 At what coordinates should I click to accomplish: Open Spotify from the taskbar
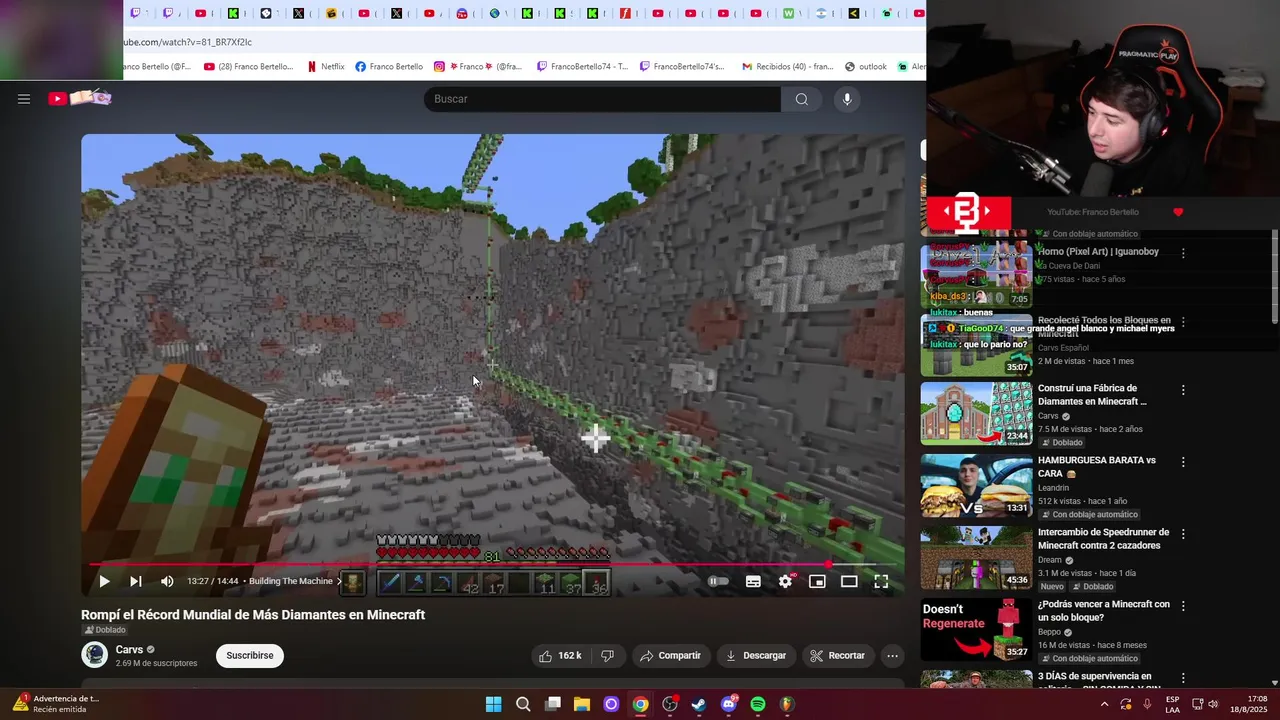point(758,704)
